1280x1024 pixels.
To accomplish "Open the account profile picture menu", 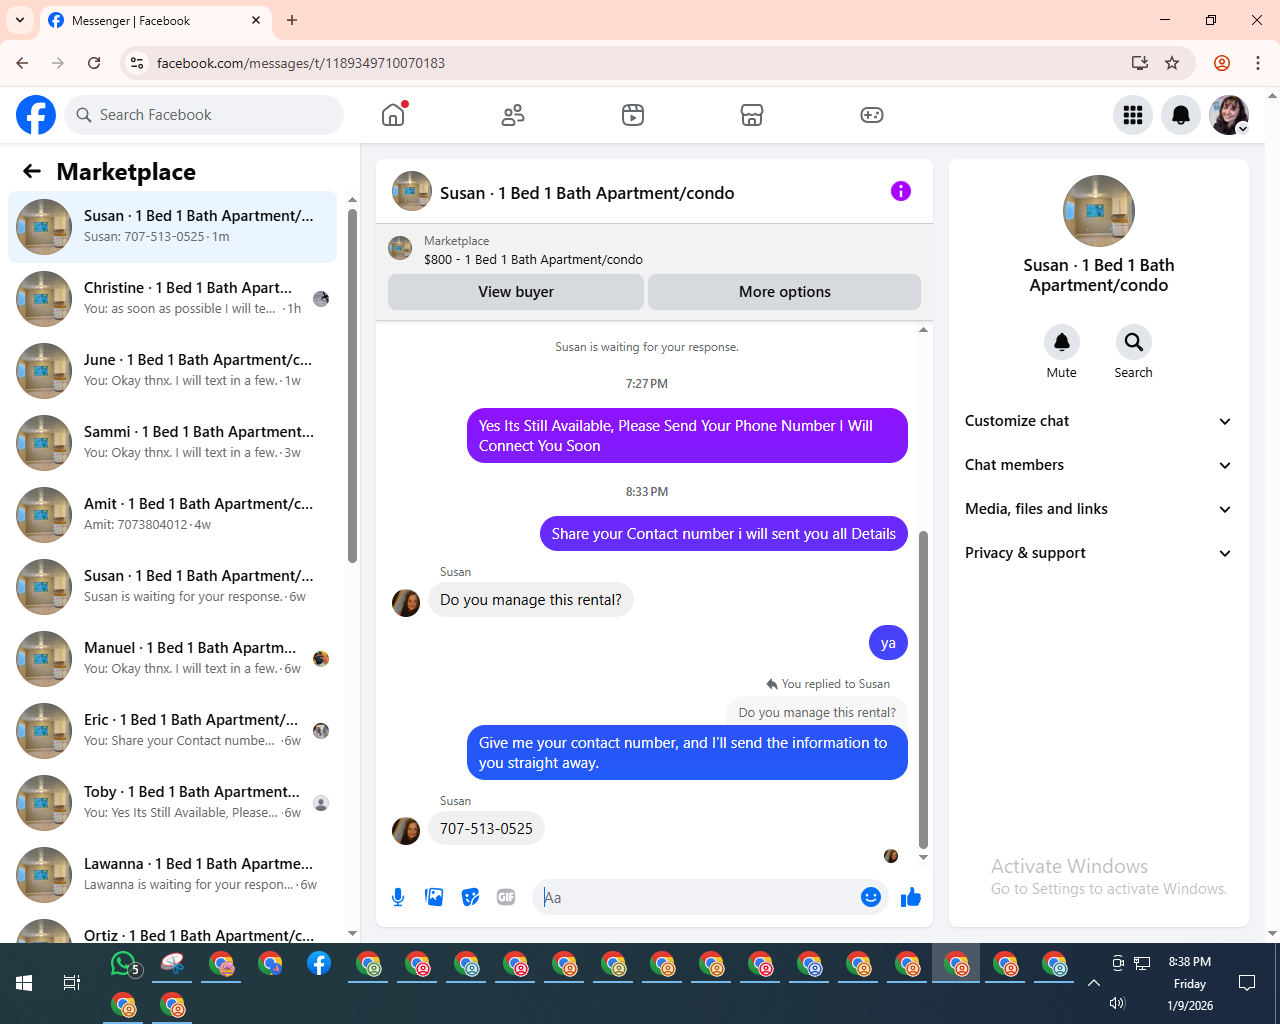I will pos(1229,115).
